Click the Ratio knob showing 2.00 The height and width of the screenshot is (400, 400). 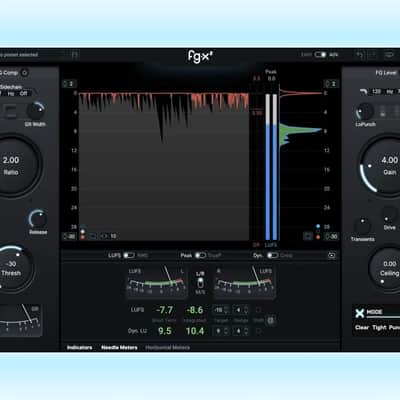12,165
